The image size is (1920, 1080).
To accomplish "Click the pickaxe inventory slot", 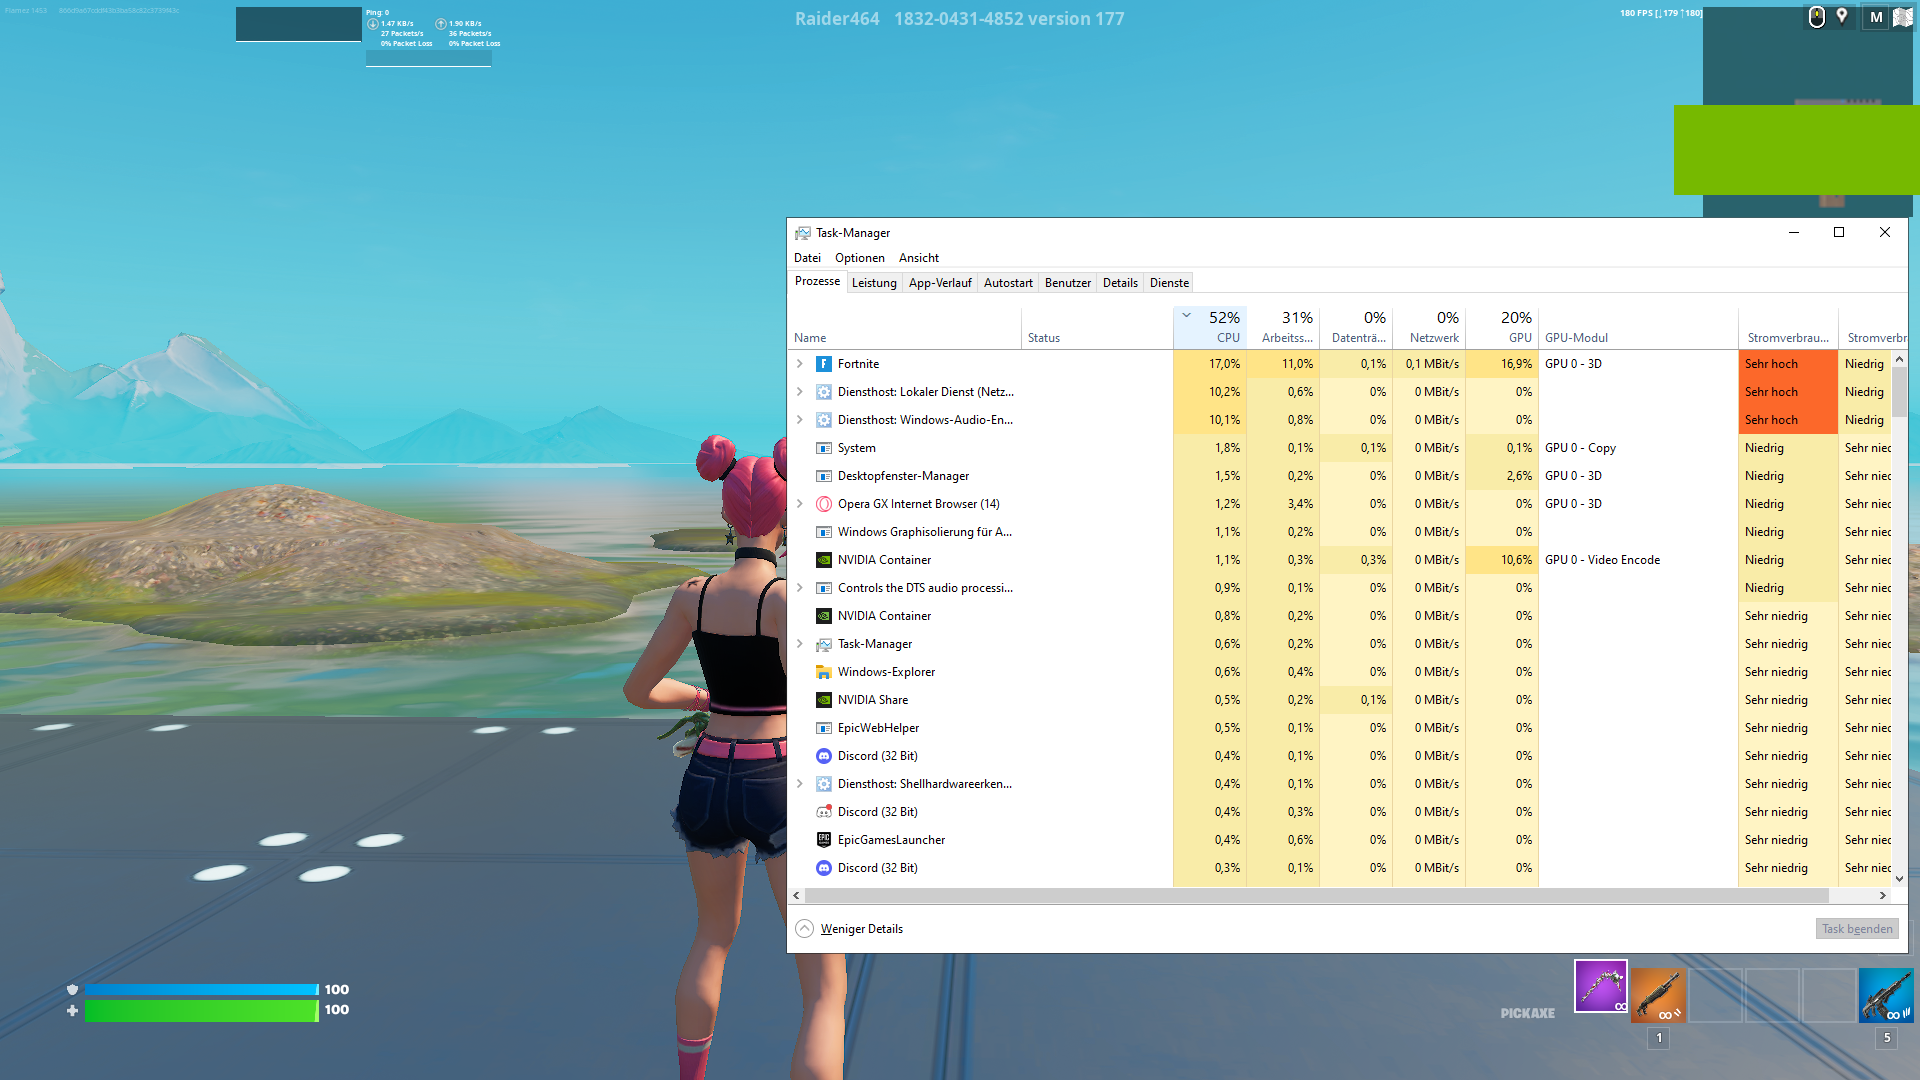I will point(1600,987).
